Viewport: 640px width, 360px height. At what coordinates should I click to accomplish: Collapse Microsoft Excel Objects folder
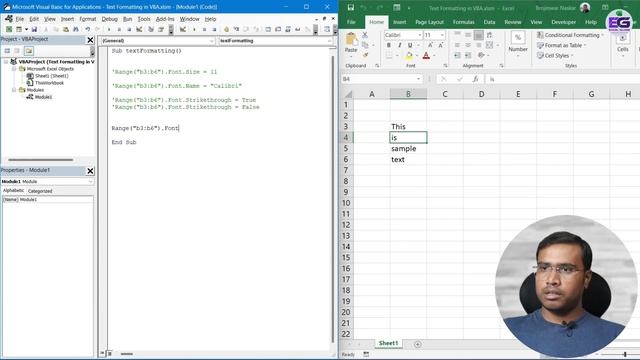[14, 69]
